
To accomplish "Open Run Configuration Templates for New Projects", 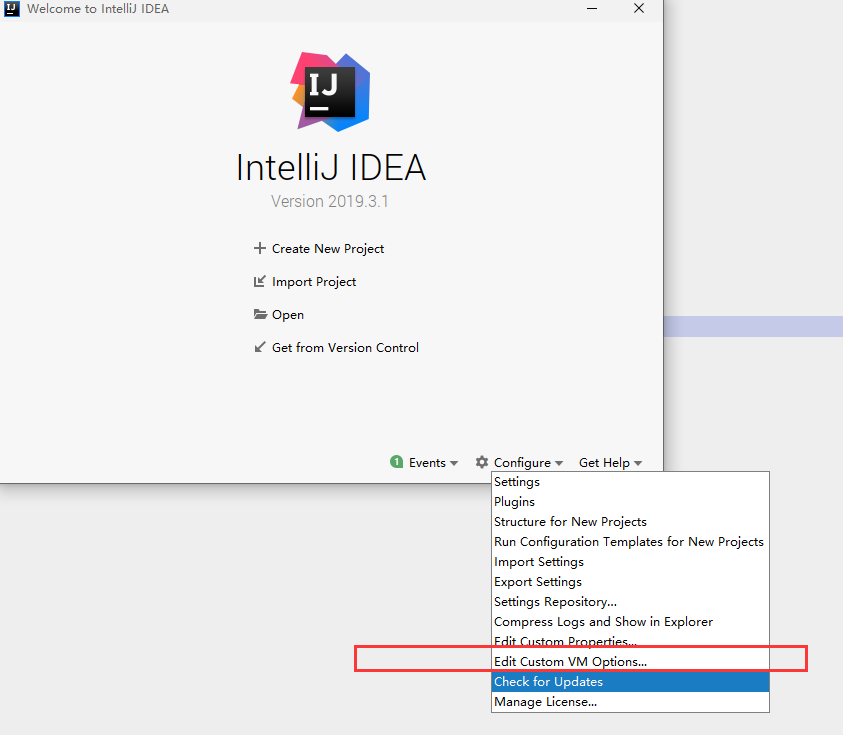I will 630,541.
